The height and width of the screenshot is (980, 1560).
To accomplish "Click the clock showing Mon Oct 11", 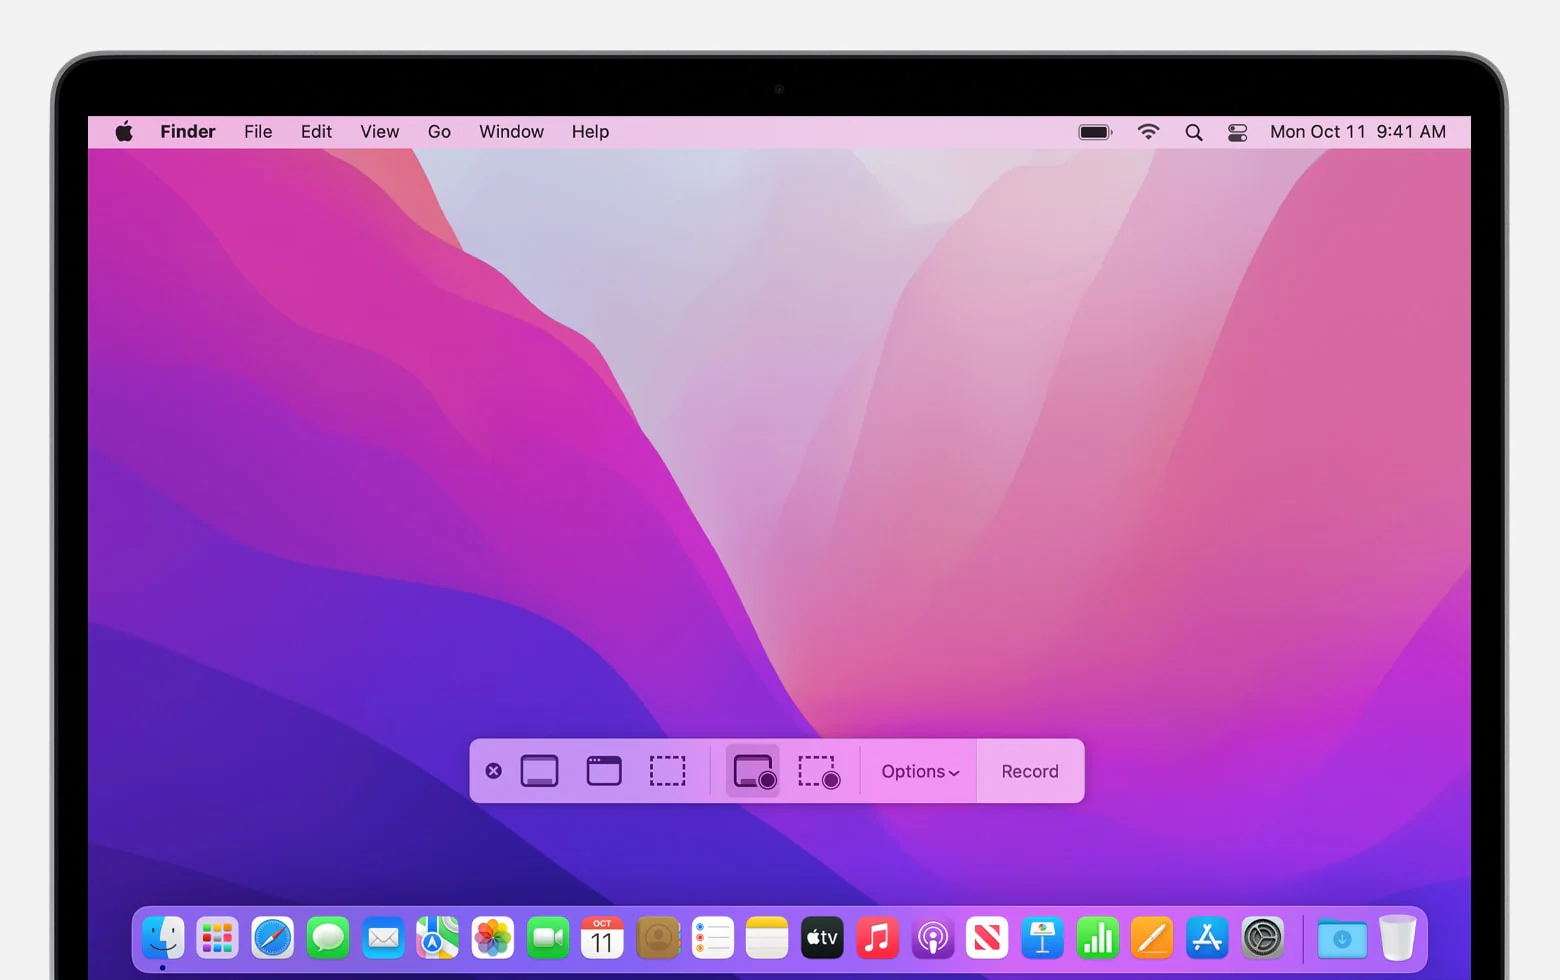I will tap(1358, 131).
